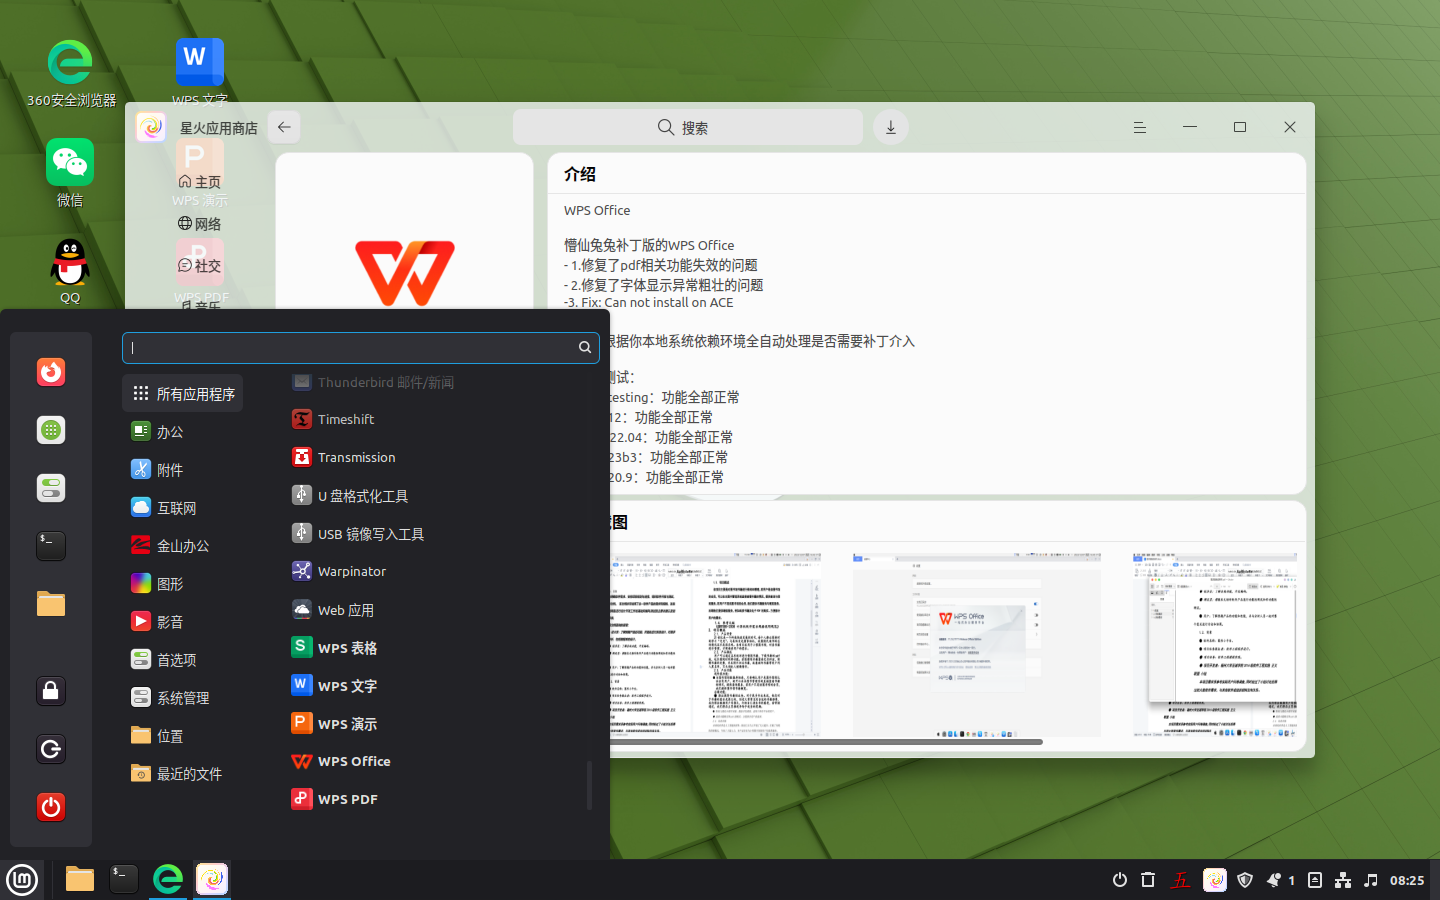Open software manager green icon in sidebar
This screenshot has width=1440, height=900.
pyautogui.click(x=51, y=430)
